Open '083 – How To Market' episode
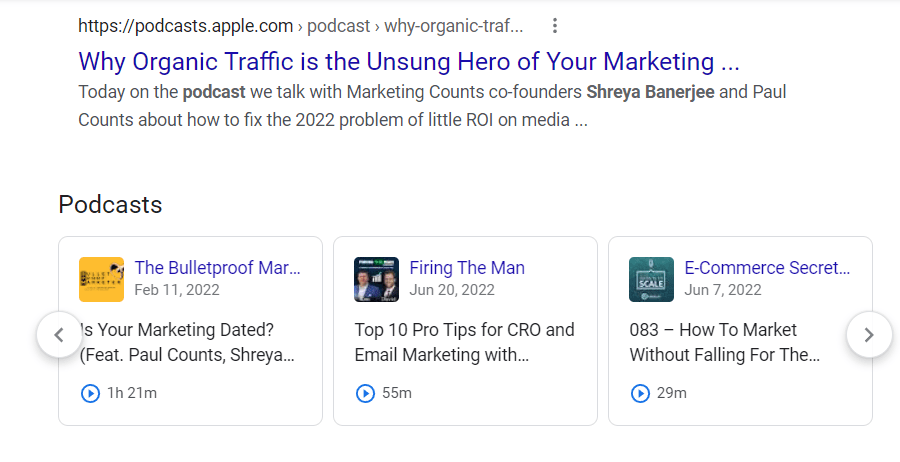The image size is (900, 462). point(725,342)
